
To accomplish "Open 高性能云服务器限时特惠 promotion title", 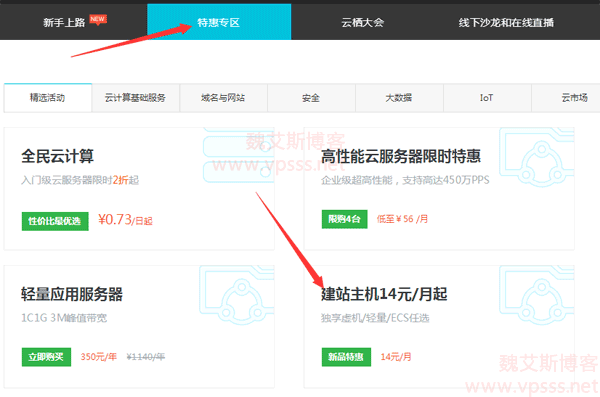I will [401, 156].
